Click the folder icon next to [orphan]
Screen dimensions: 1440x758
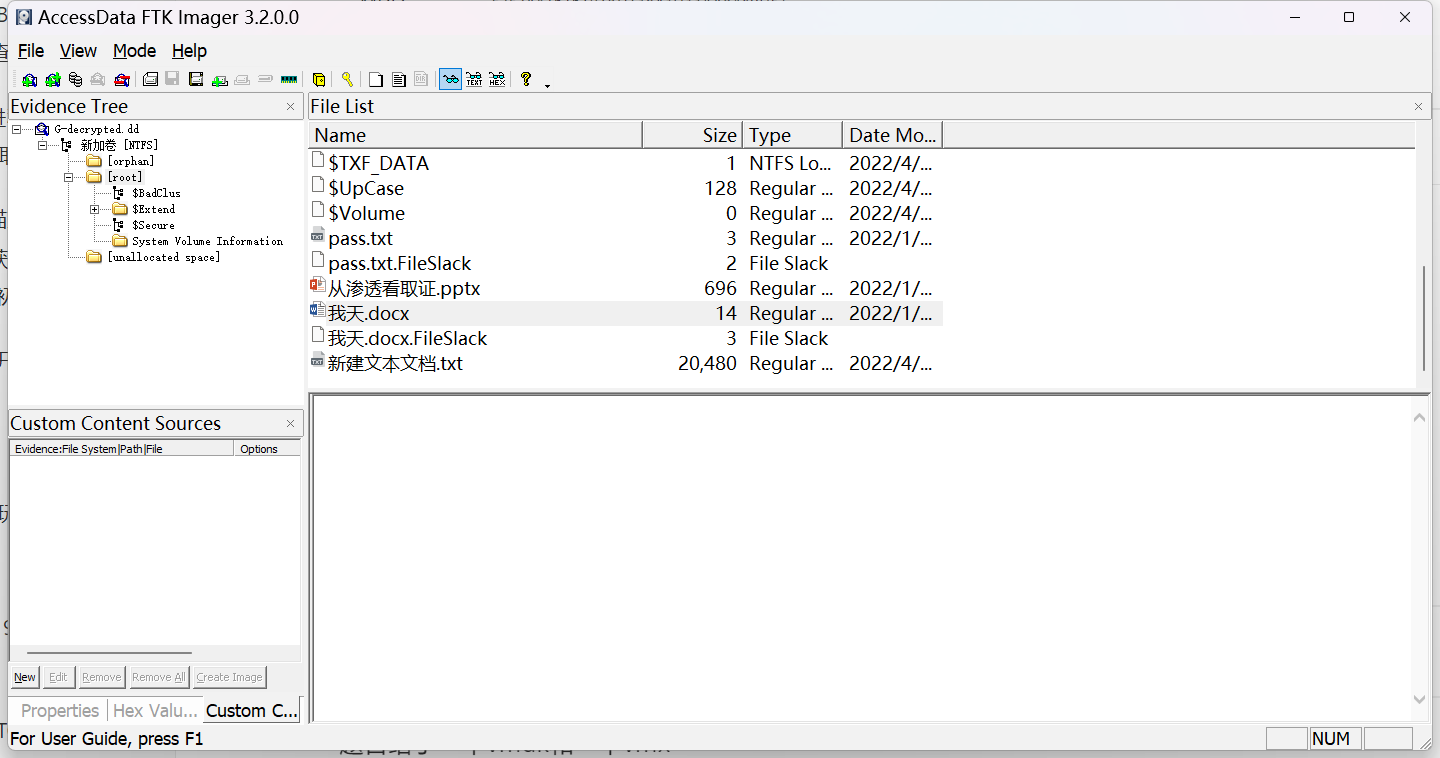click(94, 161)
